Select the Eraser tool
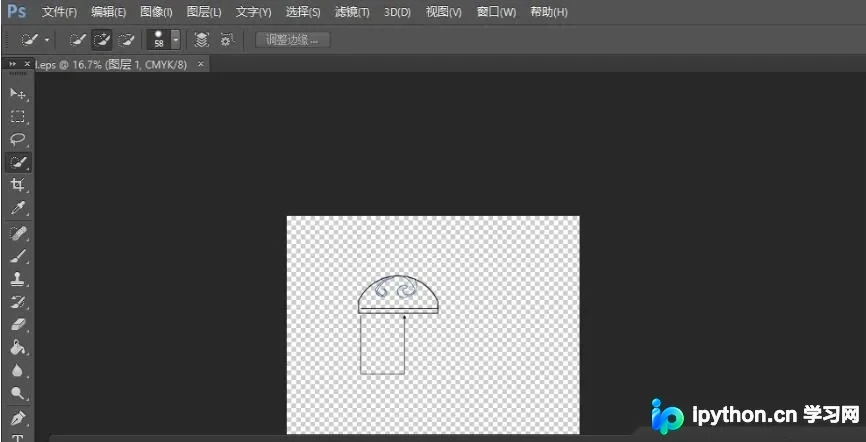Viewport: 866px width, 442px height. pyautogui.click(x=18, y=324)
